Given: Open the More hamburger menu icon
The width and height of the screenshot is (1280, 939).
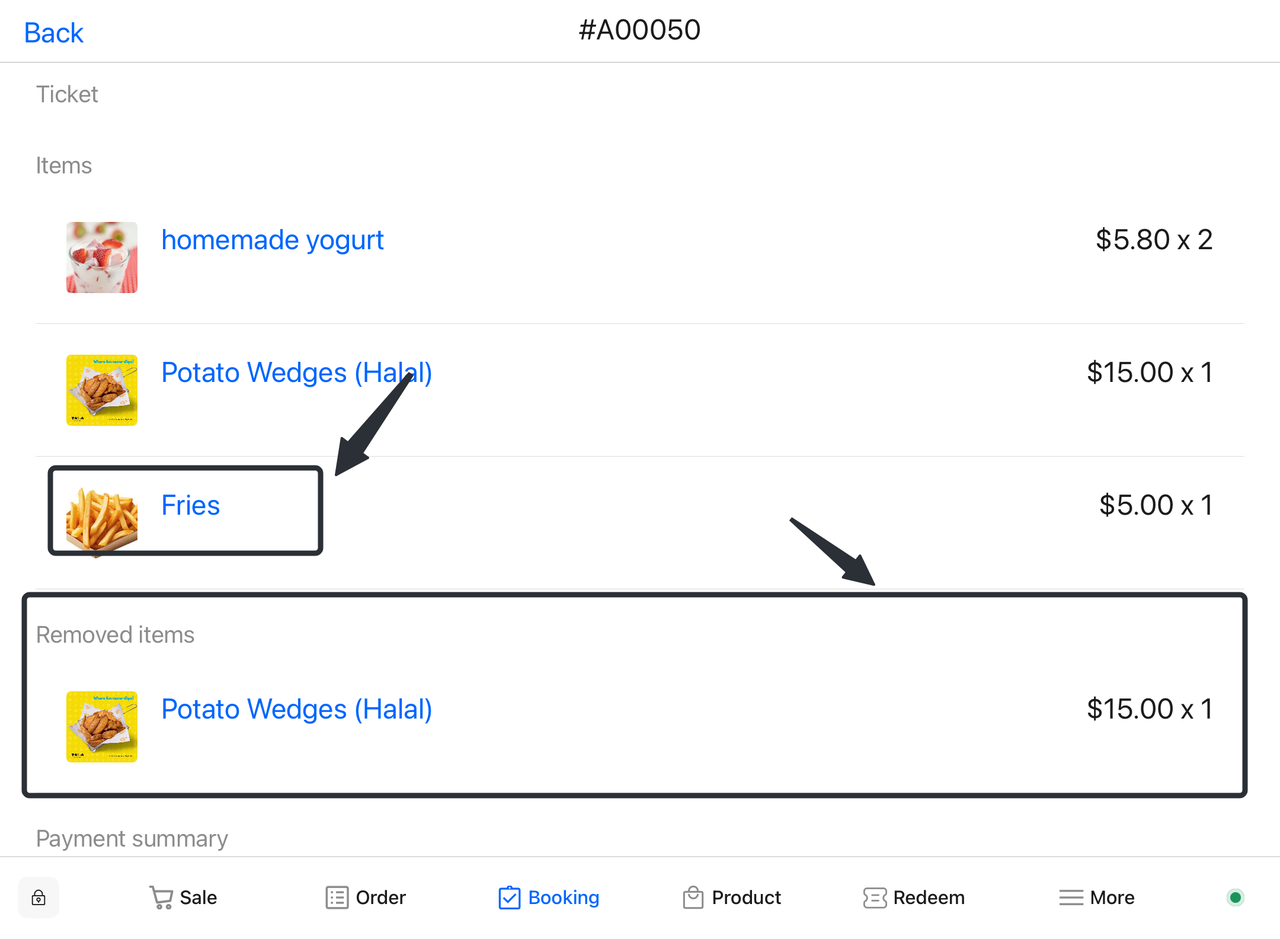Looking at the screenshot, I should tap(1071, 897).
